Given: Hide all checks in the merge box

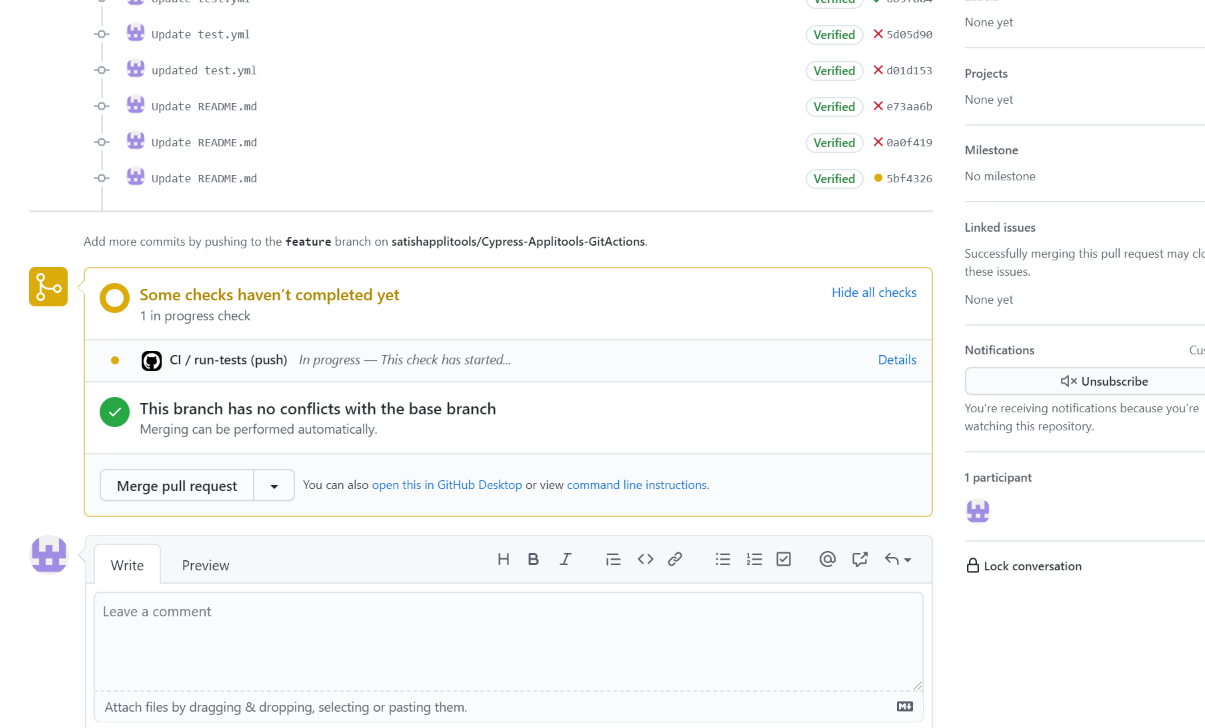Looking at the screenshot, I should pyautogui.click(x=874, y=293).
